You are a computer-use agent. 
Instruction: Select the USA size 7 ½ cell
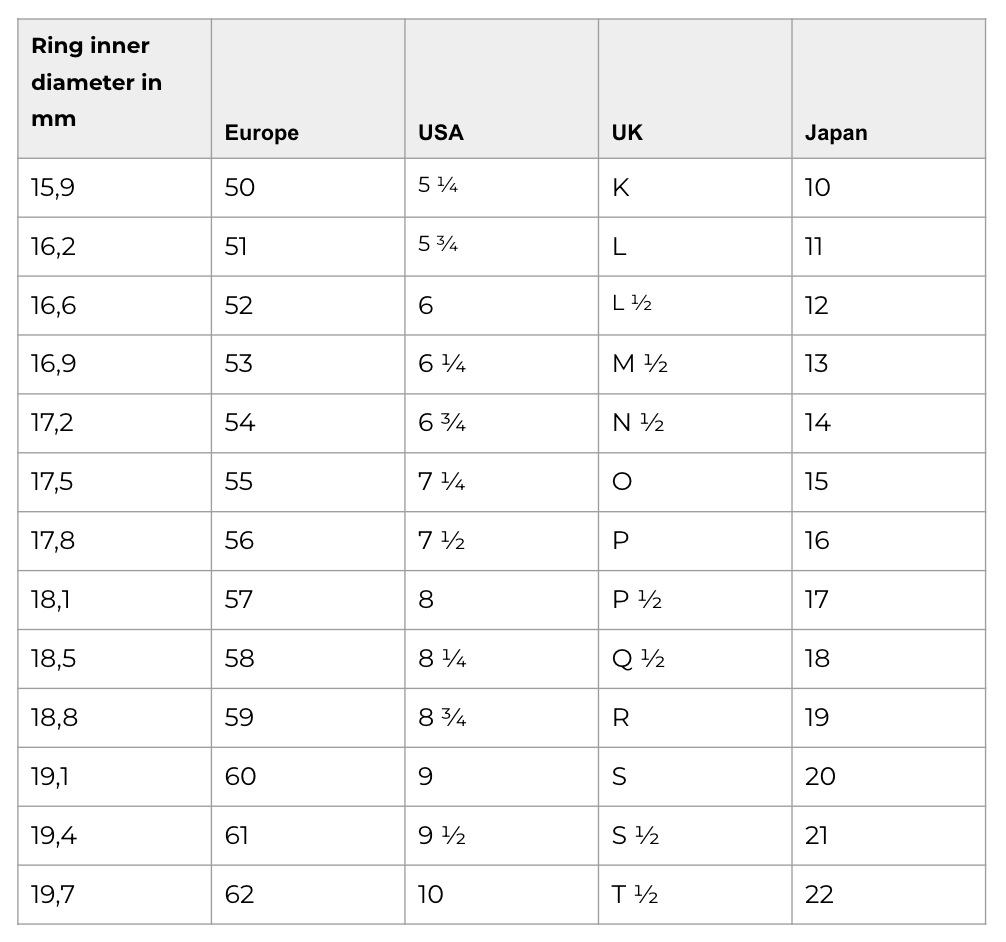(x=442, y=541)
